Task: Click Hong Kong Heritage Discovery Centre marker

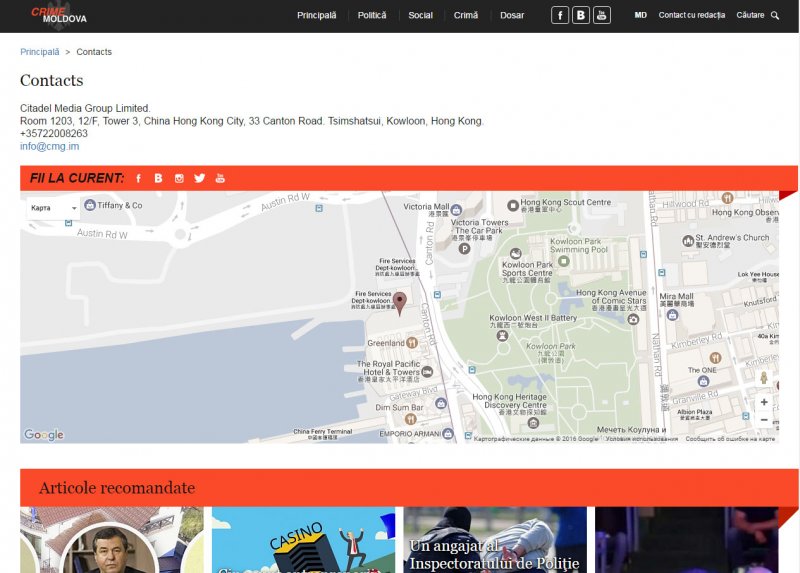Action: (533, 423)
